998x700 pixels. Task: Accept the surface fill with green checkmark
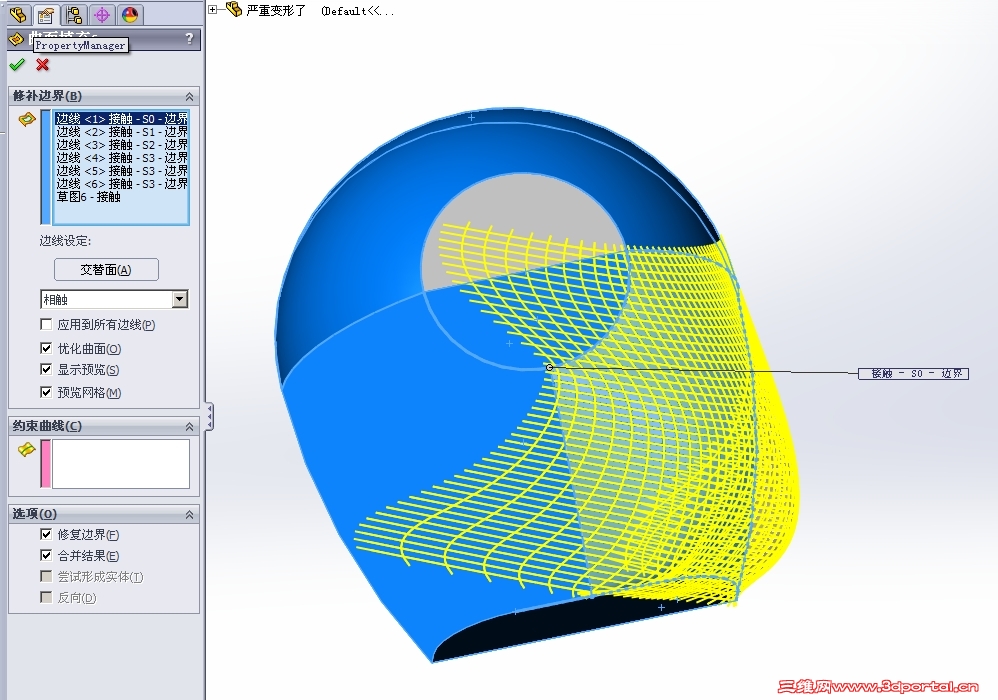18,64
